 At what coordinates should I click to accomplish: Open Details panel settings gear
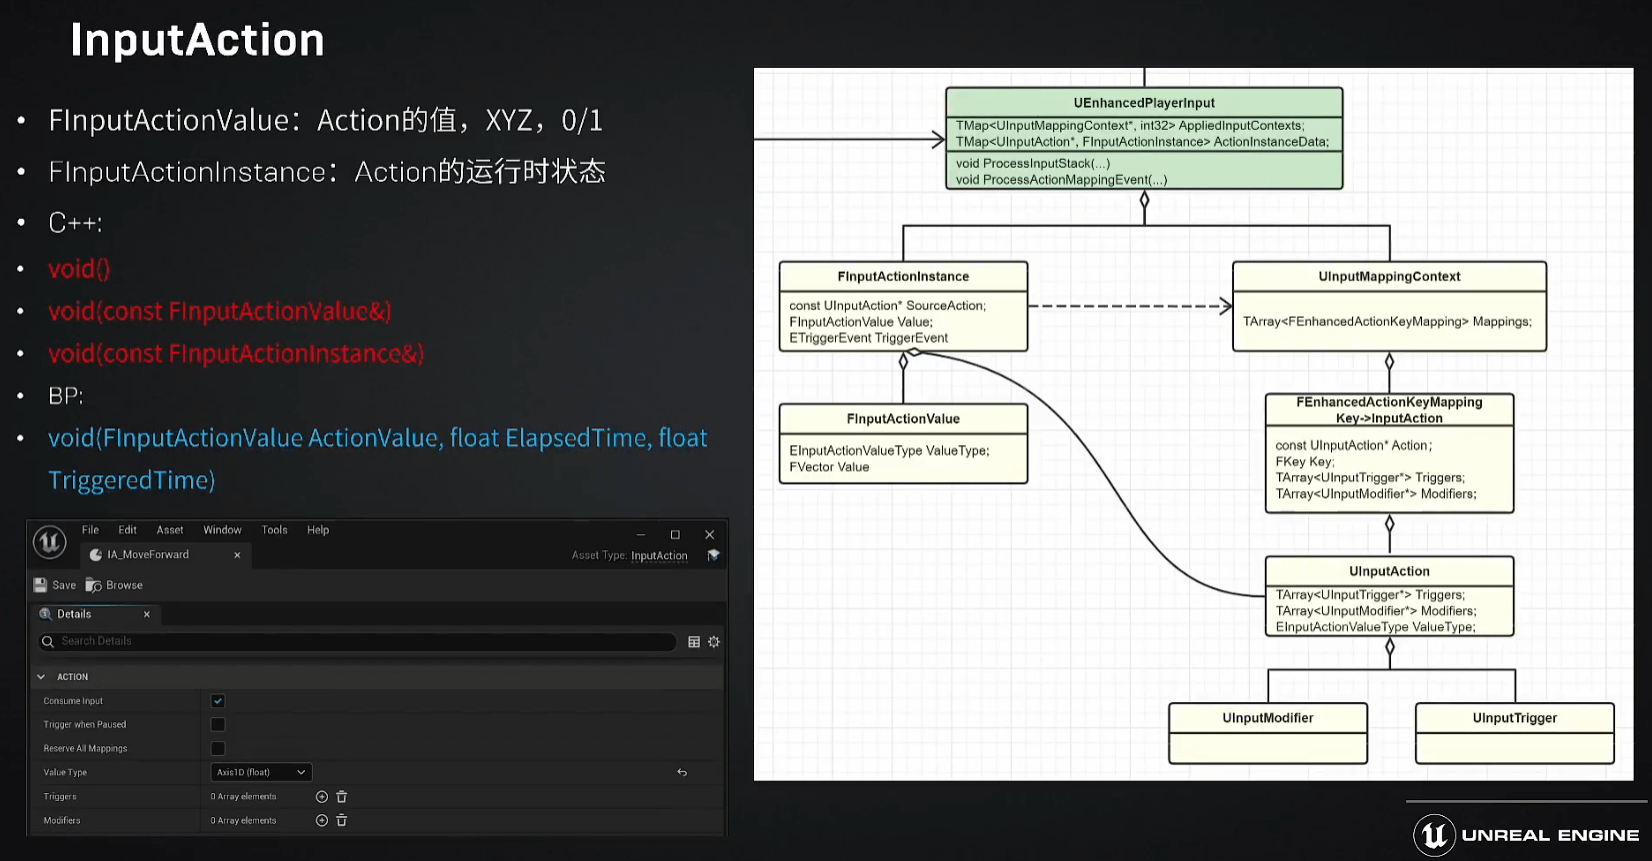(714, 642)
